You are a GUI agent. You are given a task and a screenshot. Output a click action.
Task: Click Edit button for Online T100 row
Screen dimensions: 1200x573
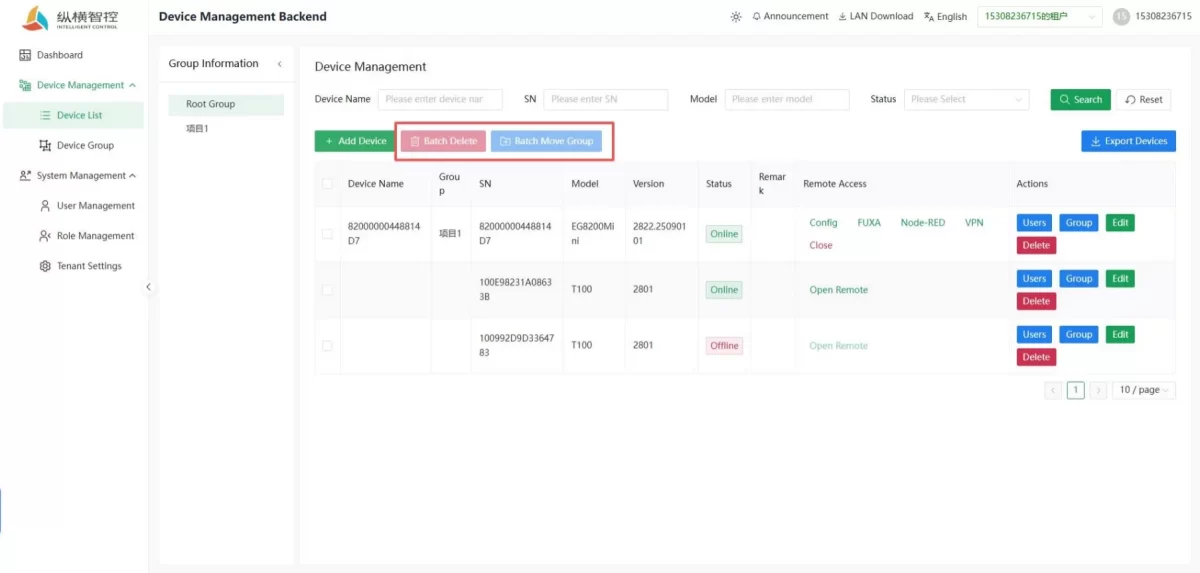point(1120,279)
